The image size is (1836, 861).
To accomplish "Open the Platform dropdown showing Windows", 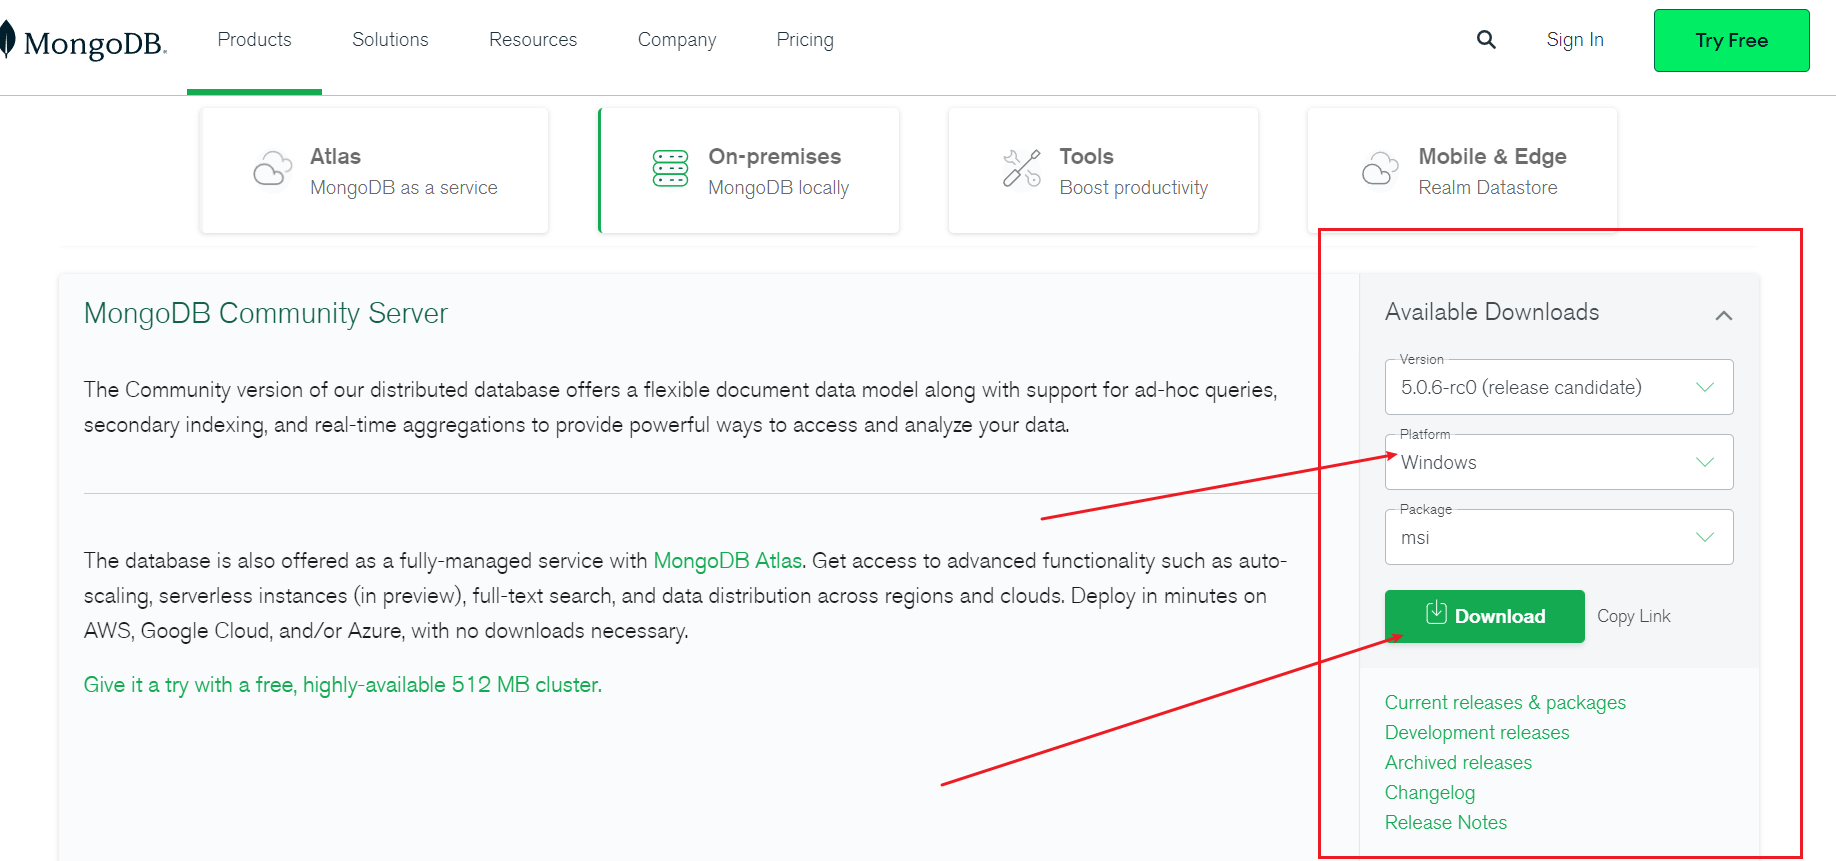I will coord(1558,463).
